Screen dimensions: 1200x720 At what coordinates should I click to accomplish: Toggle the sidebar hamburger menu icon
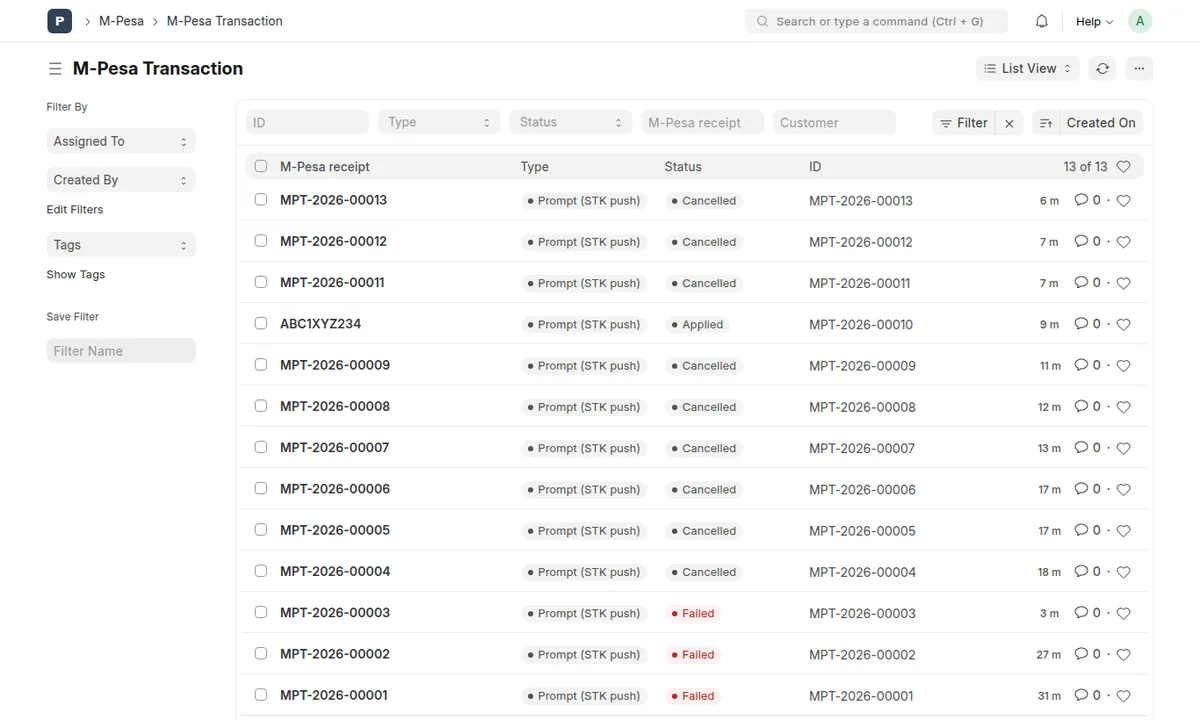pyautogui.click(x=55, y=69)
